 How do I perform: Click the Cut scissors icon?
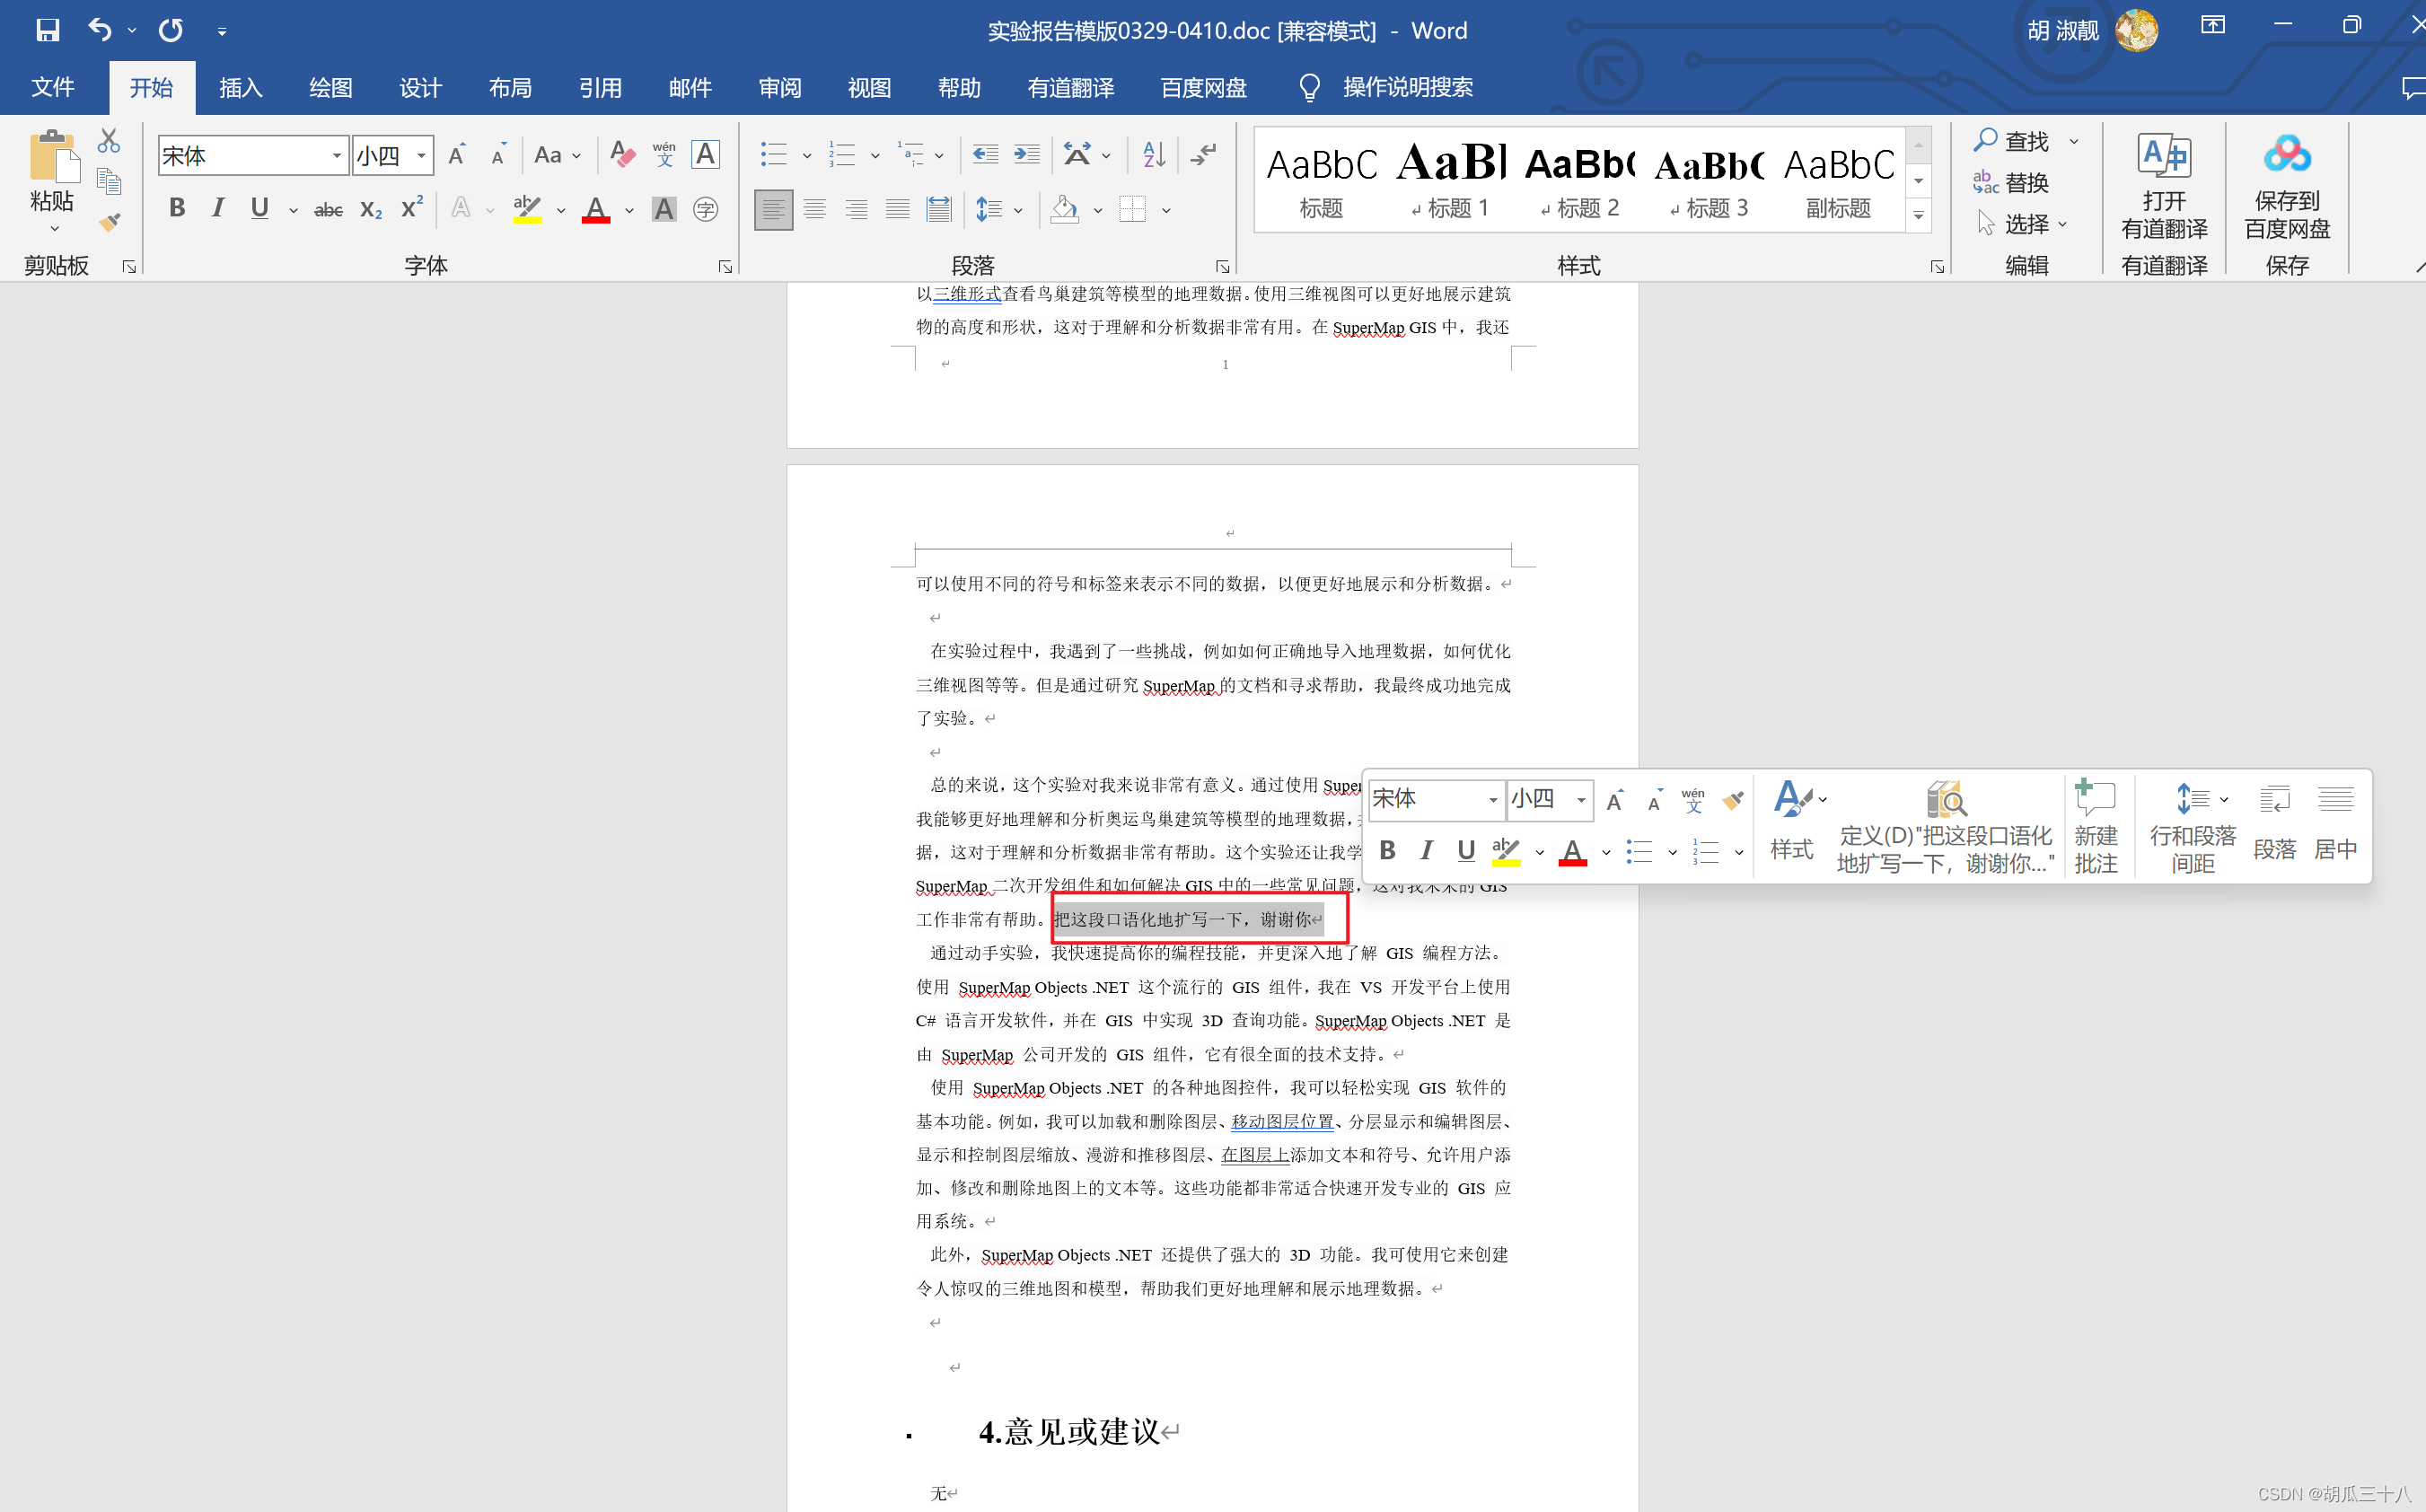(108, 141)
